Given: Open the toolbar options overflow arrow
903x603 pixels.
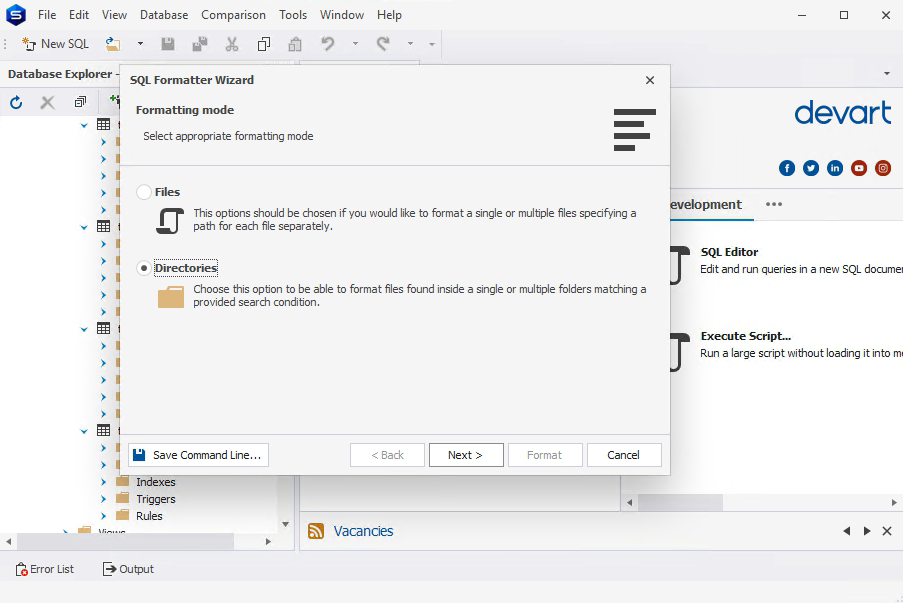Looking at the screenshot, I should click(x=432, y=44).
